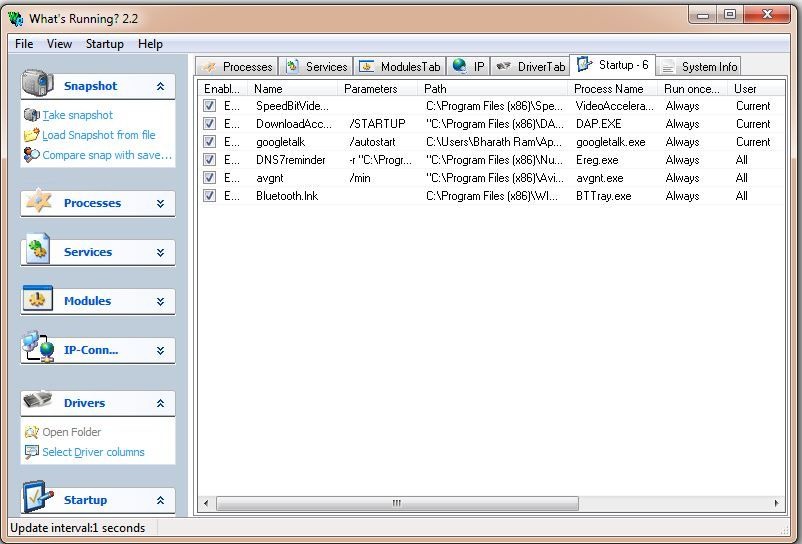The image size is (802, 544).
Task: Click the Startup checklist icon in sidebar
Action: pyautogui.click(x=38, y=498)
